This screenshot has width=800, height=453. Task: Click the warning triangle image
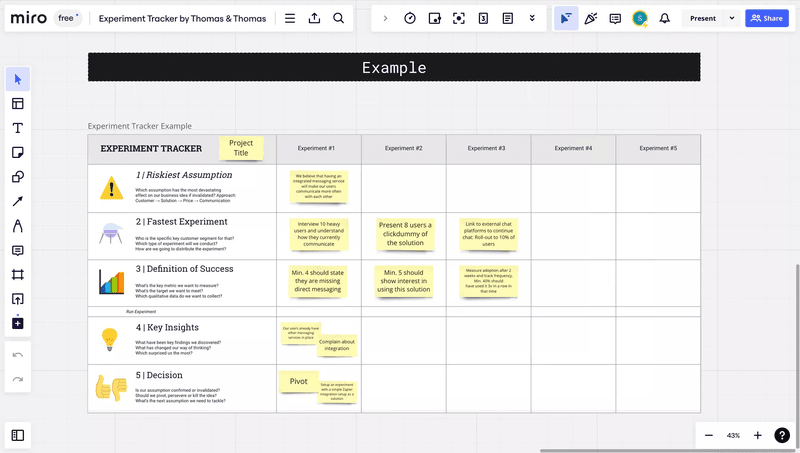pos(111,188)
